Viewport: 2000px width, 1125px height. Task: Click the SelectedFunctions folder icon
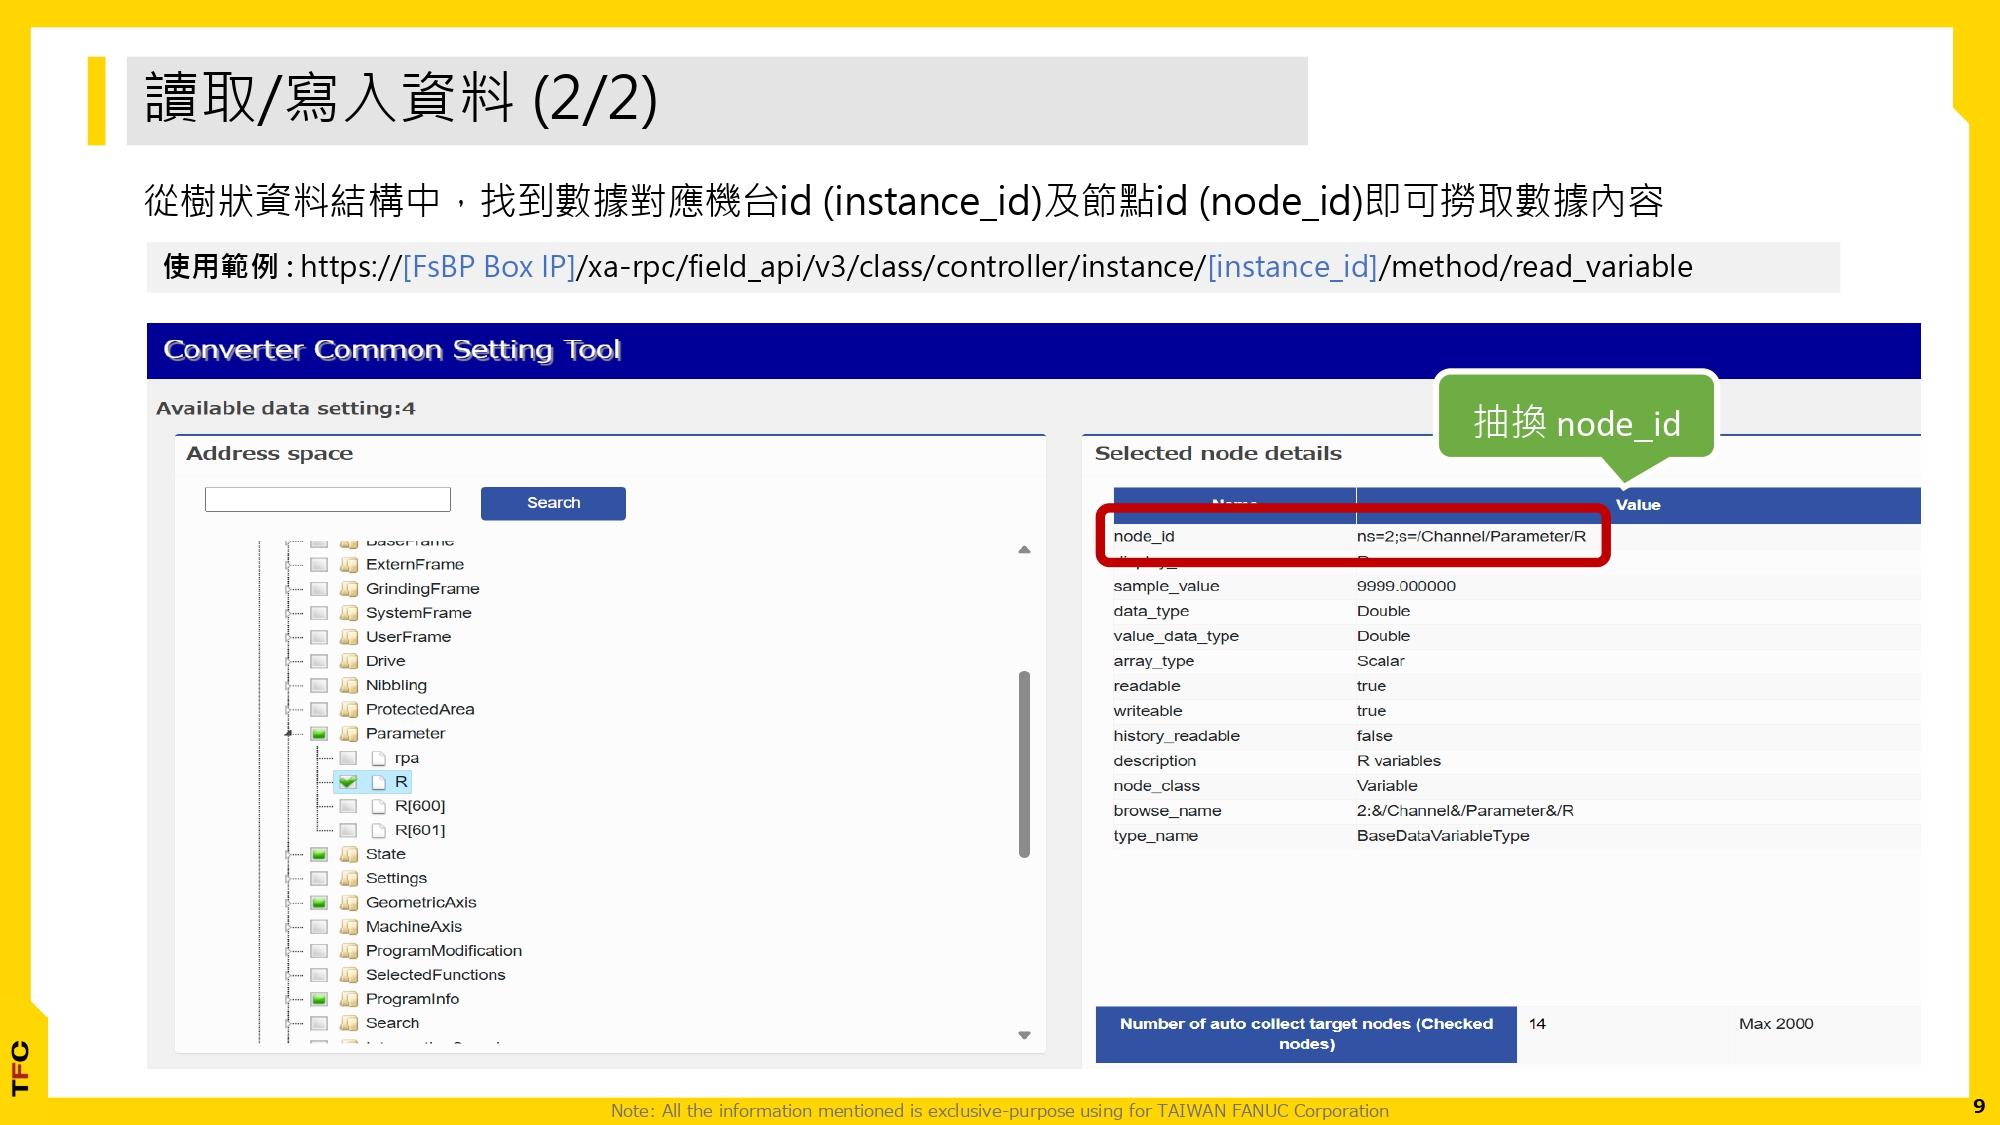pos(349,975)
